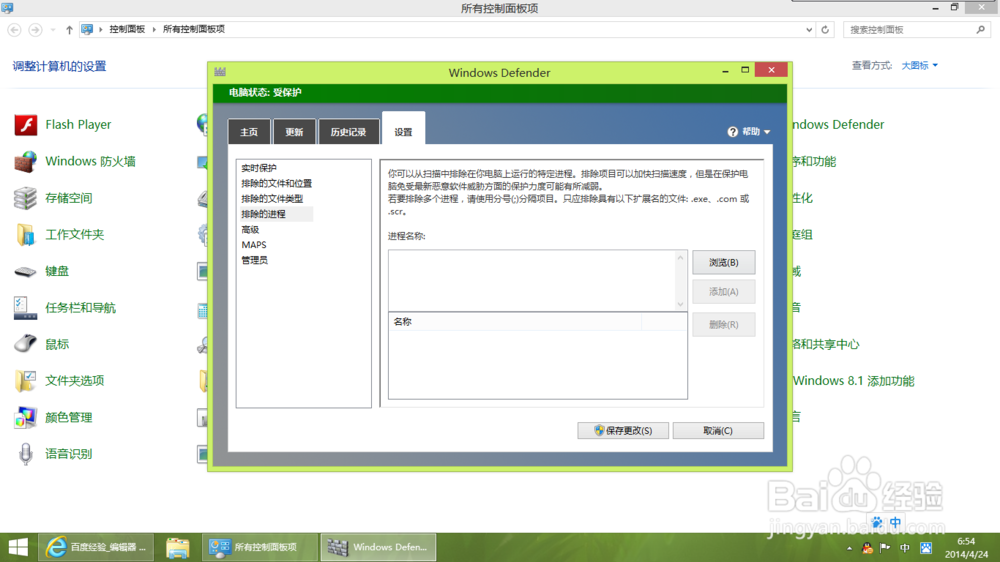Click the Action Center flag tray icon
This screenshot has width=1000, height=562.
point(885,548)
